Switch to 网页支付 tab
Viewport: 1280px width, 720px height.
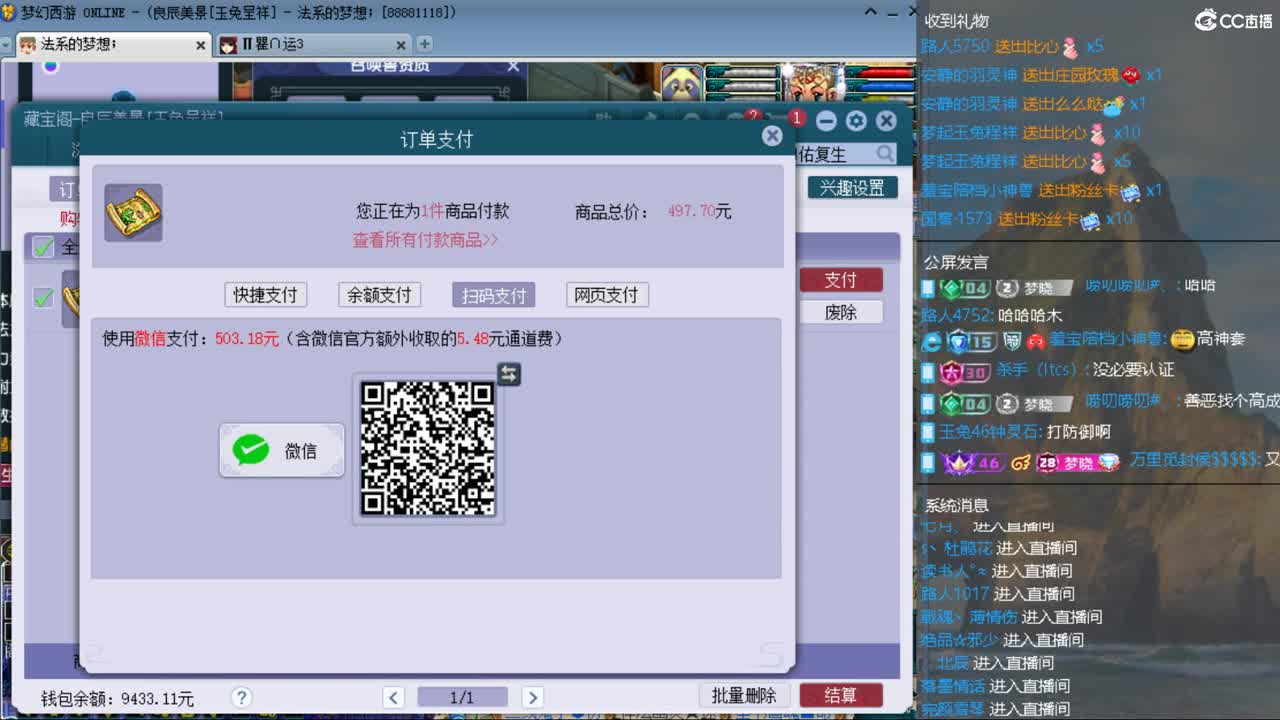[x=608, y=295]
